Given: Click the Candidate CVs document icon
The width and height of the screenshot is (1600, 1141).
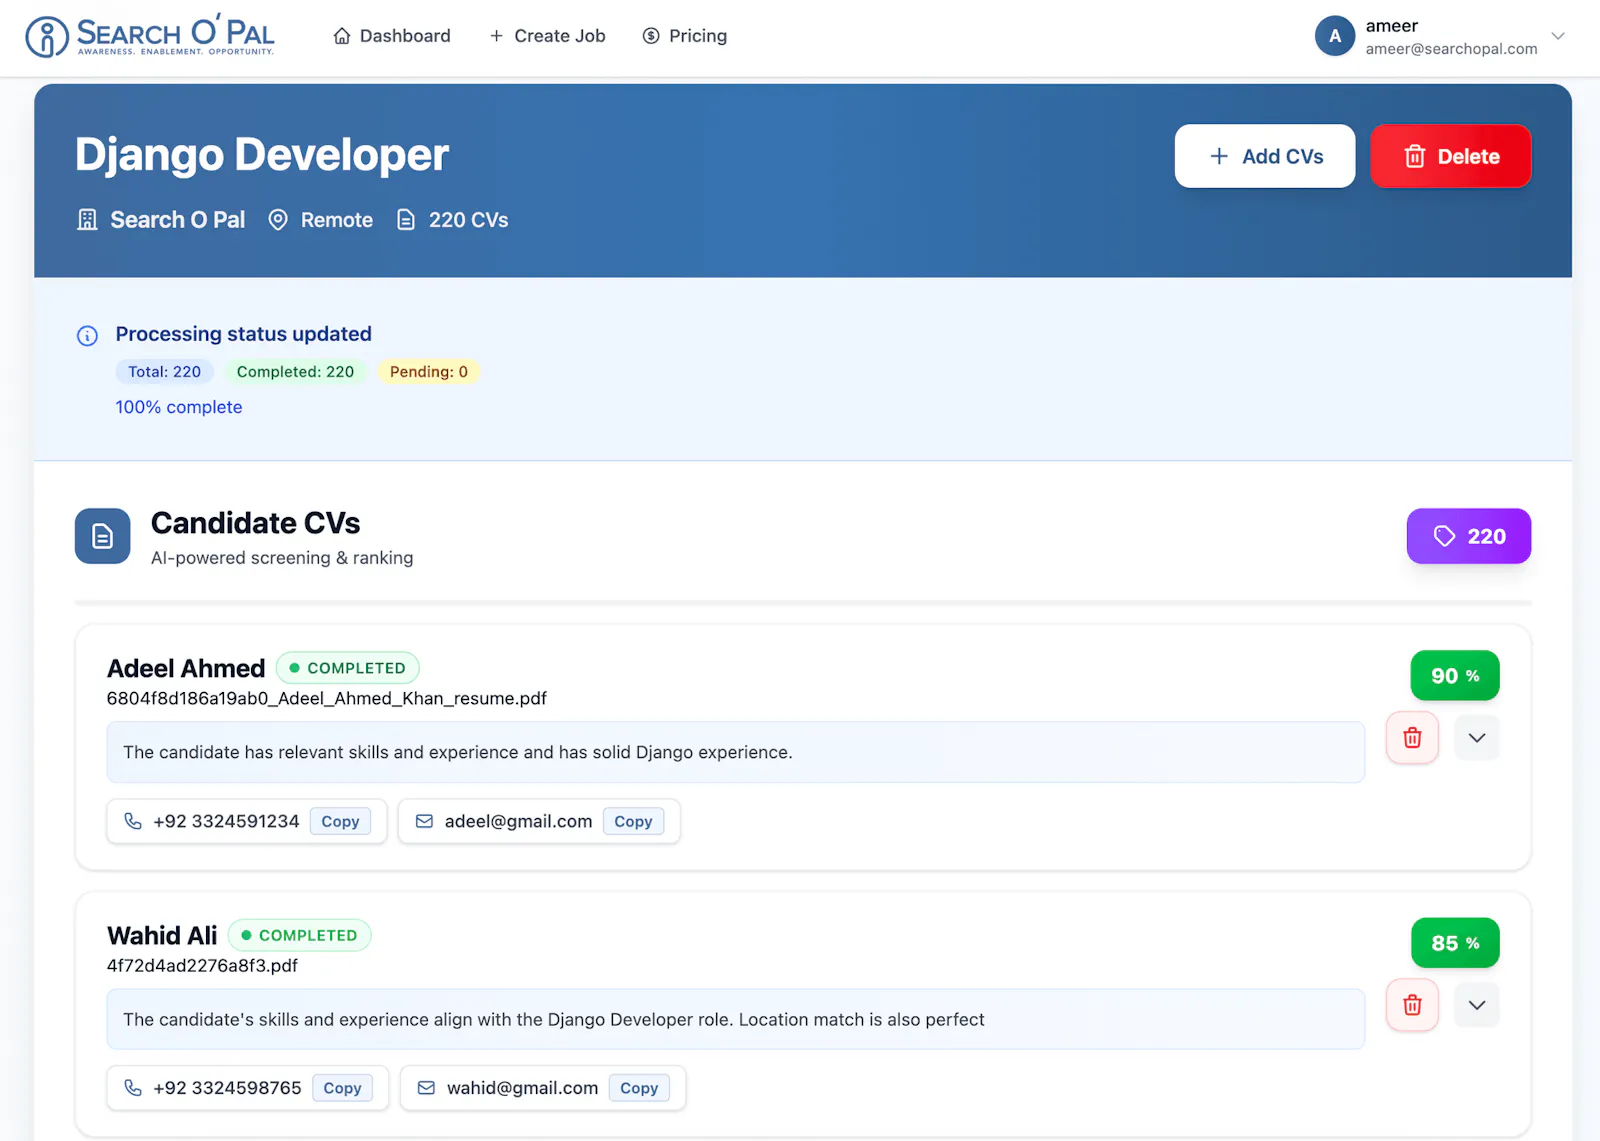Looking at the screenshot, I should pyautogui.click(x=103, y=536).
